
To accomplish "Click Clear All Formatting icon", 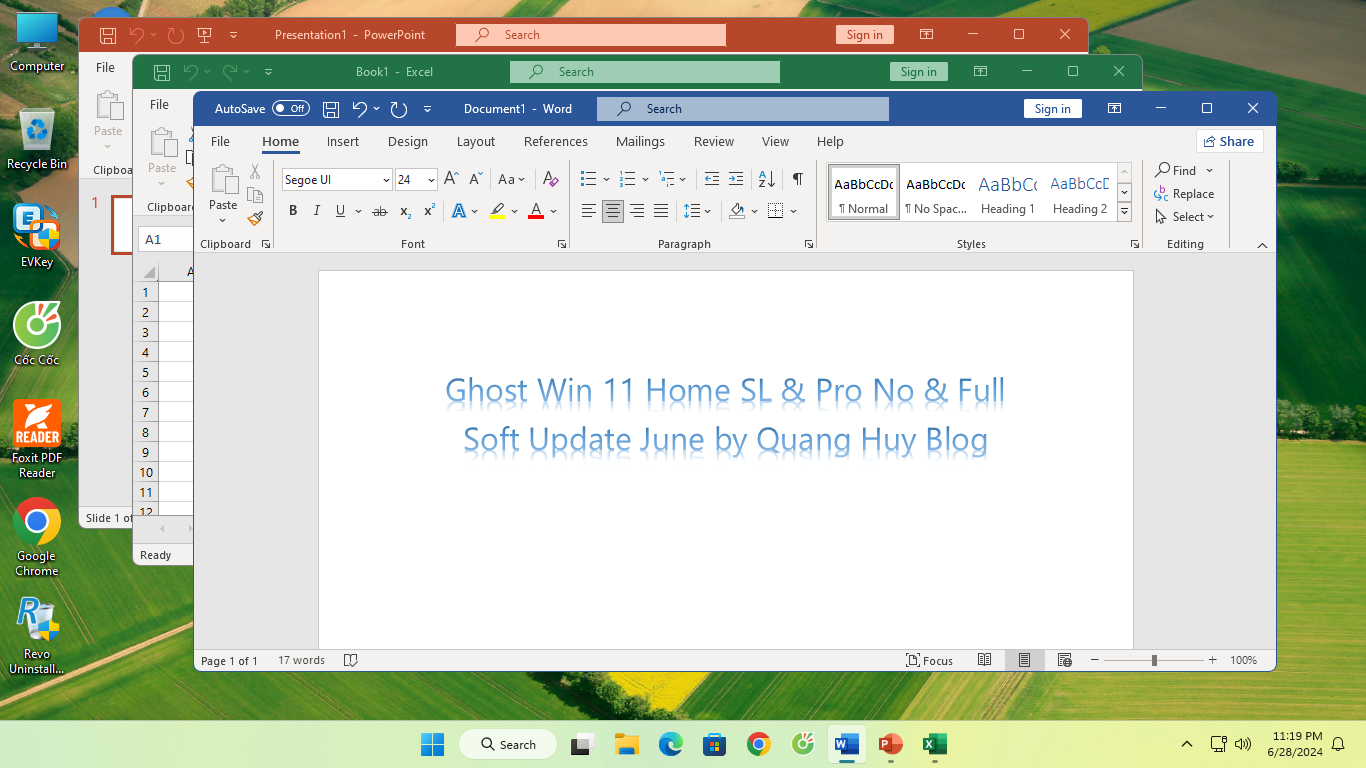I will coord(550,179).
